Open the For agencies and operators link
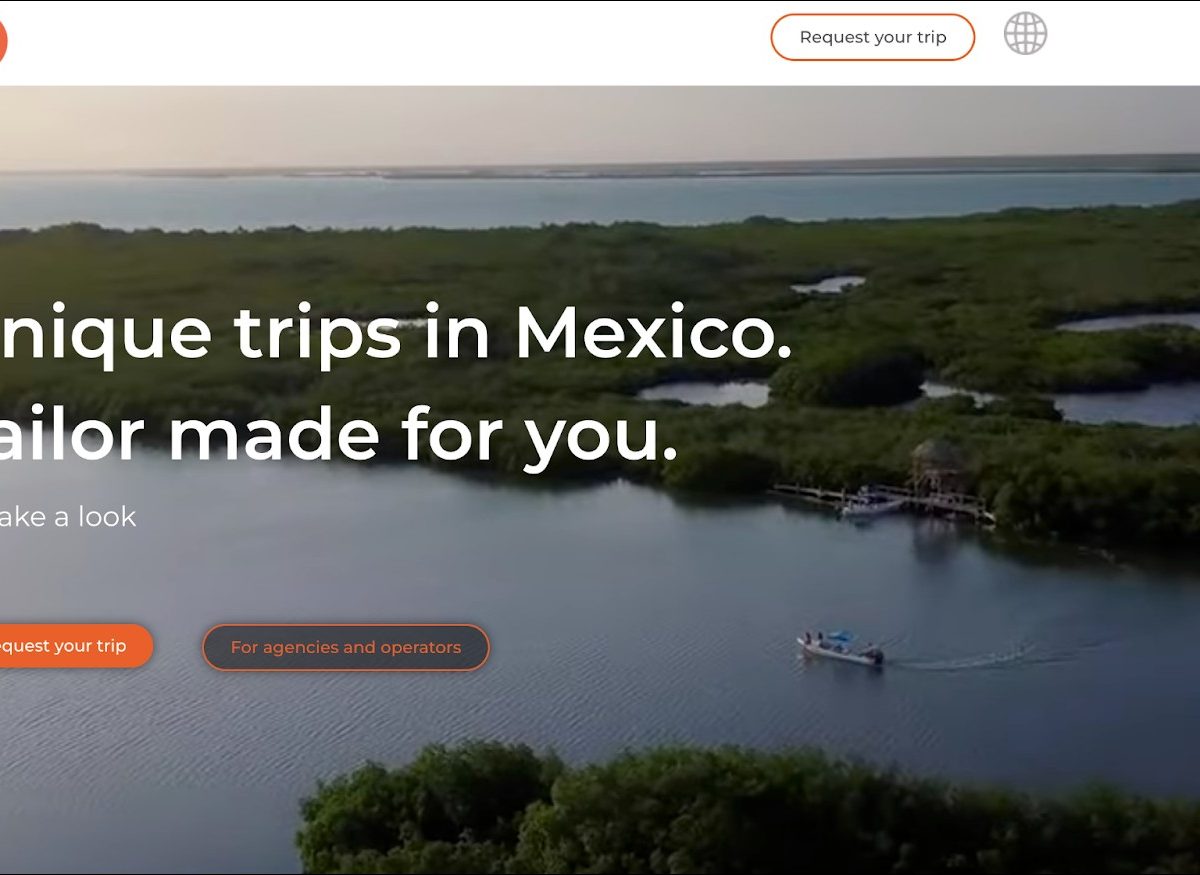The height and width of the screenshot is (875, 1200). (346, 647)
